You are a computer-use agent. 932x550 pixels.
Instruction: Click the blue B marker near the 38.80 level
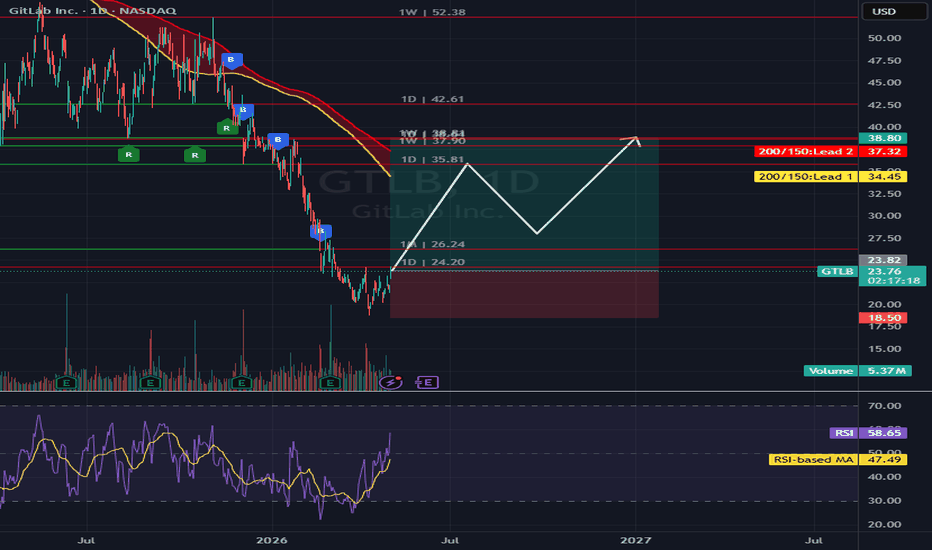tap(278, 140)
